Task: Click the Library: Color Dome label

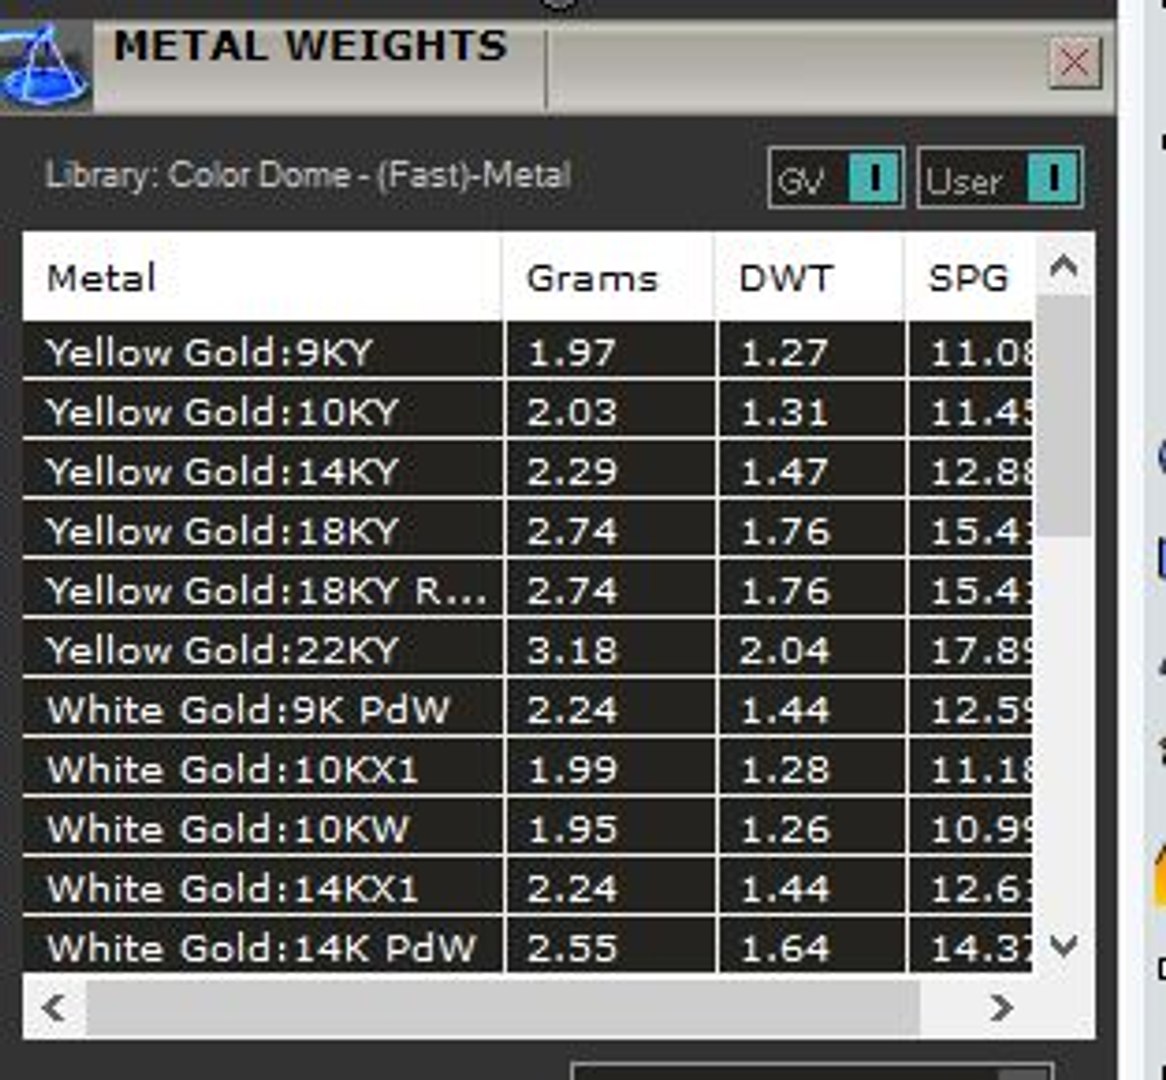Action: click(x=308, y=176)
